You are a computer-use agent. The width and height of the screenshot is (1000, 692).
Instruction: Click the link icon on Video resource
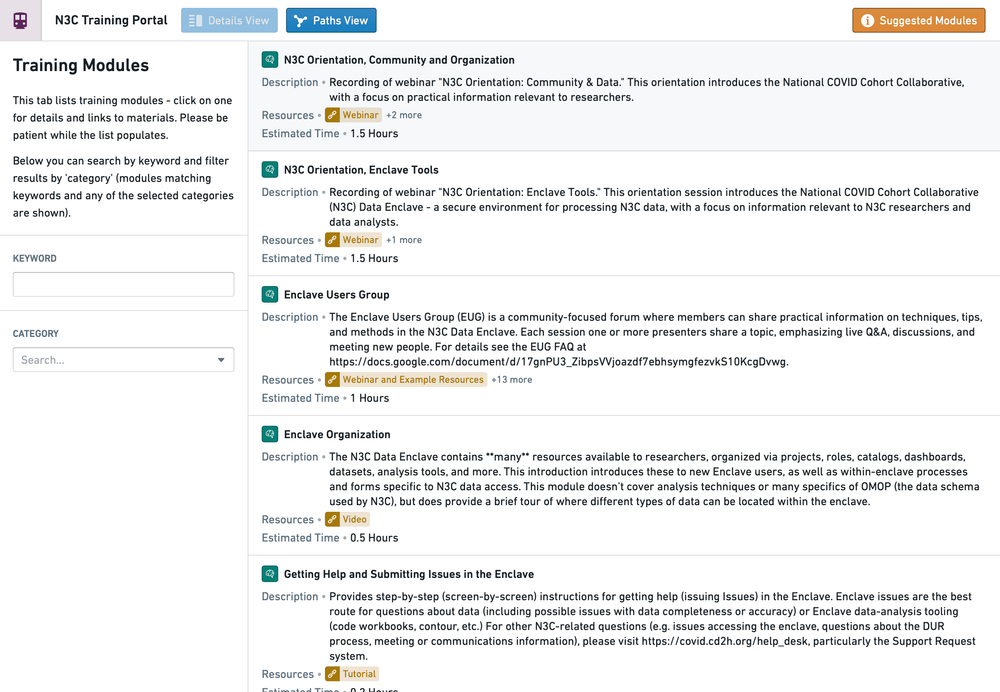[333, 520]
